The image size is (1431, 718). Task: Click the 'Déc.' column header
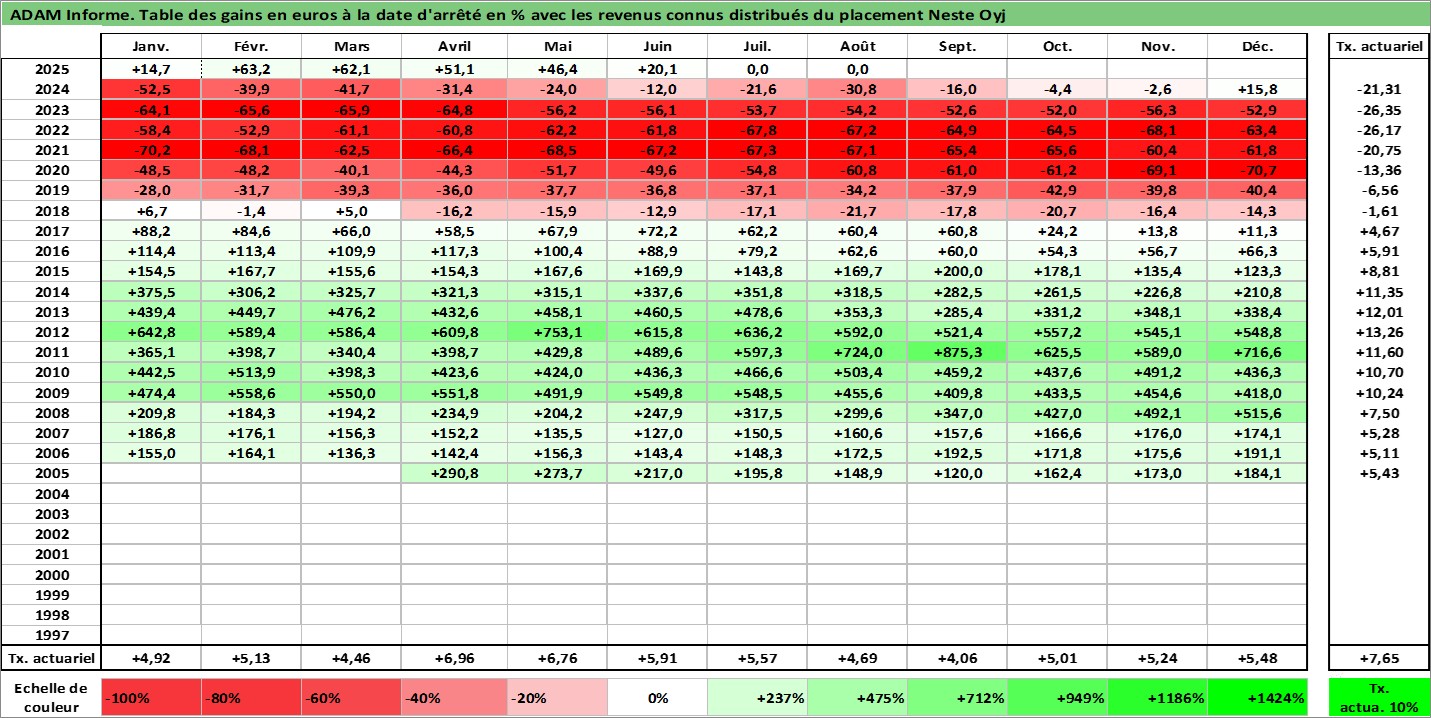pos(1257,47)
